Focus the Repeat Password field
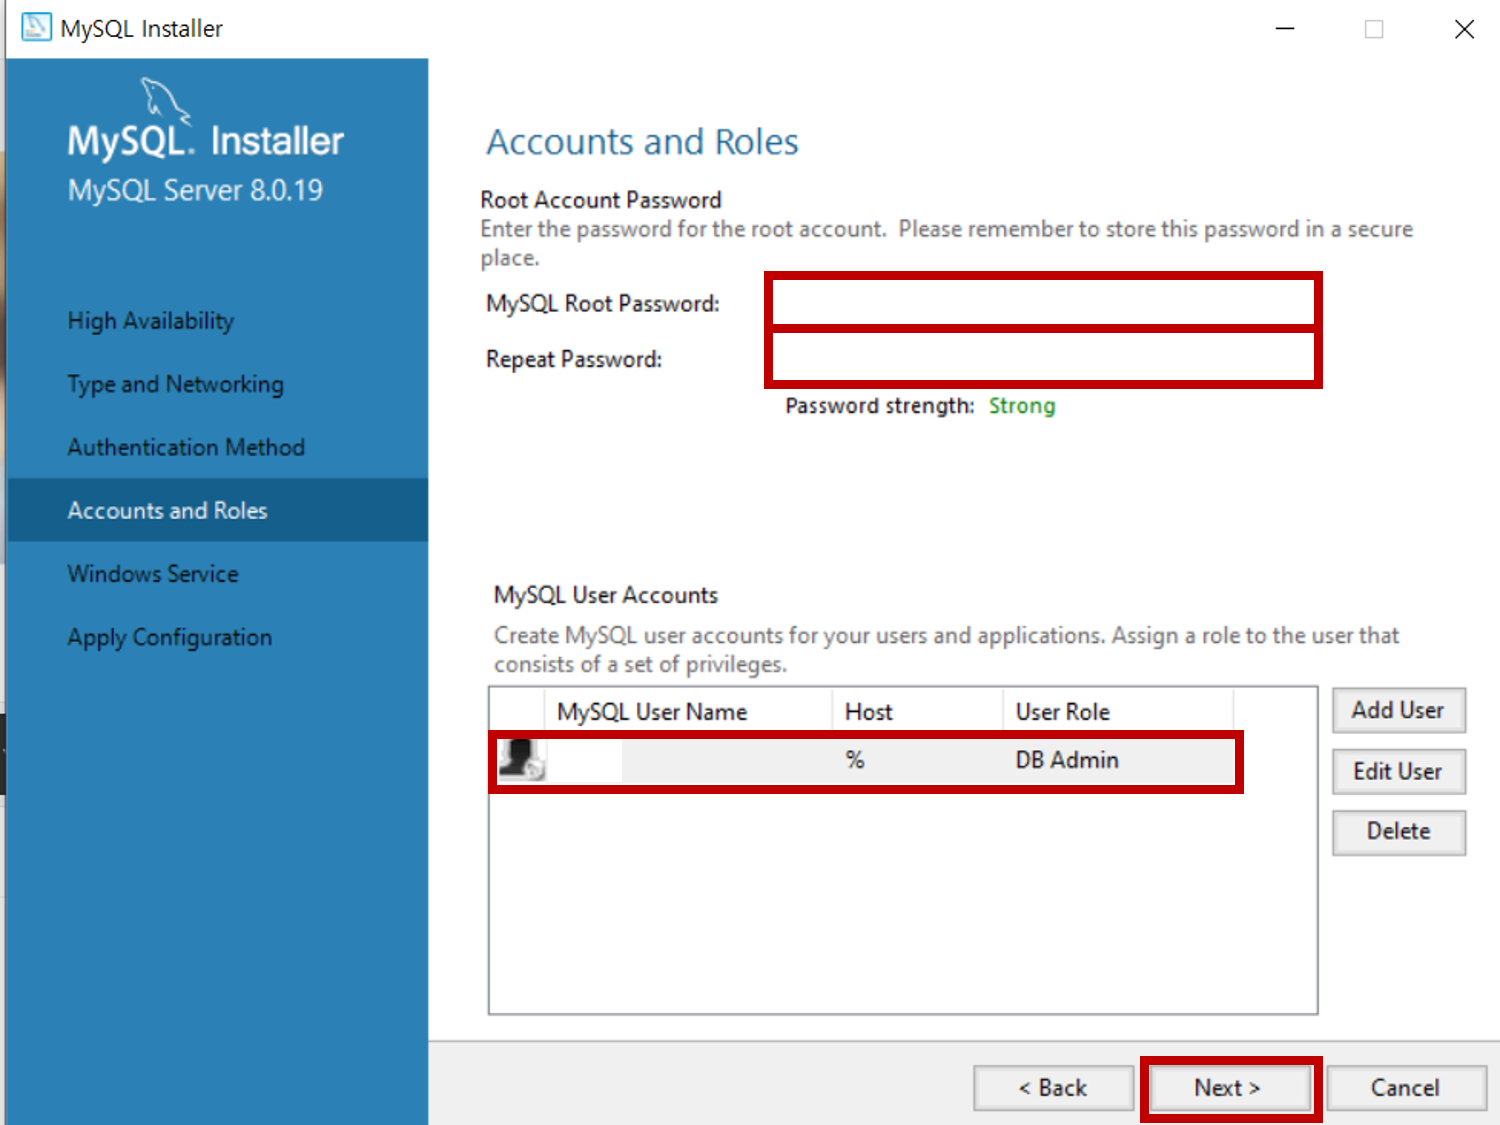1500x1125 pixels. pyautogui.click(x=1043, y=357)
